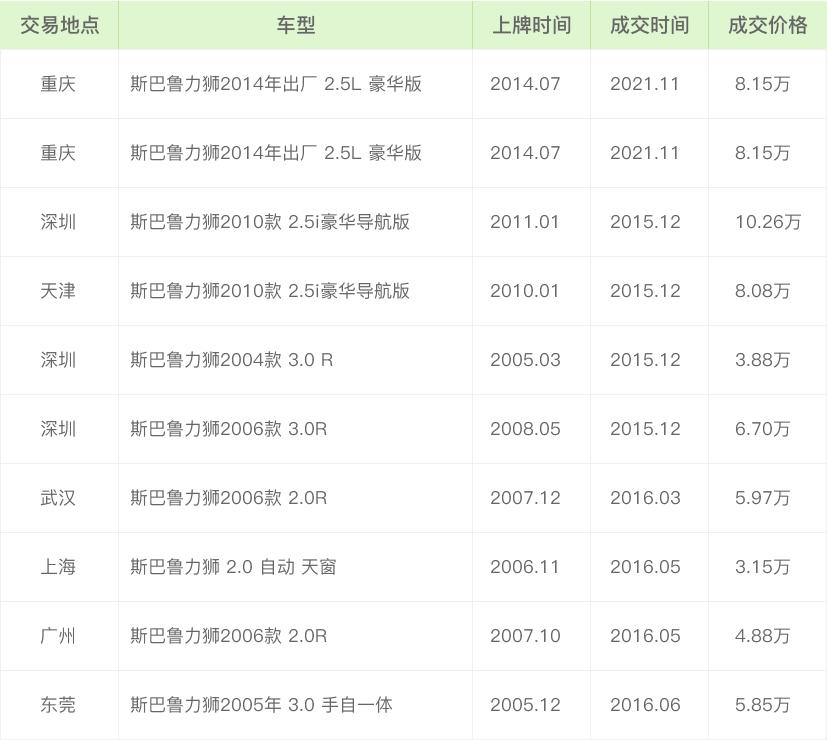The height and width of the screenshot is (740, 827).
Task: Select the 2010款 2.5i豪华导航版 model in the 2011.01 row
Action: [270, 222]
